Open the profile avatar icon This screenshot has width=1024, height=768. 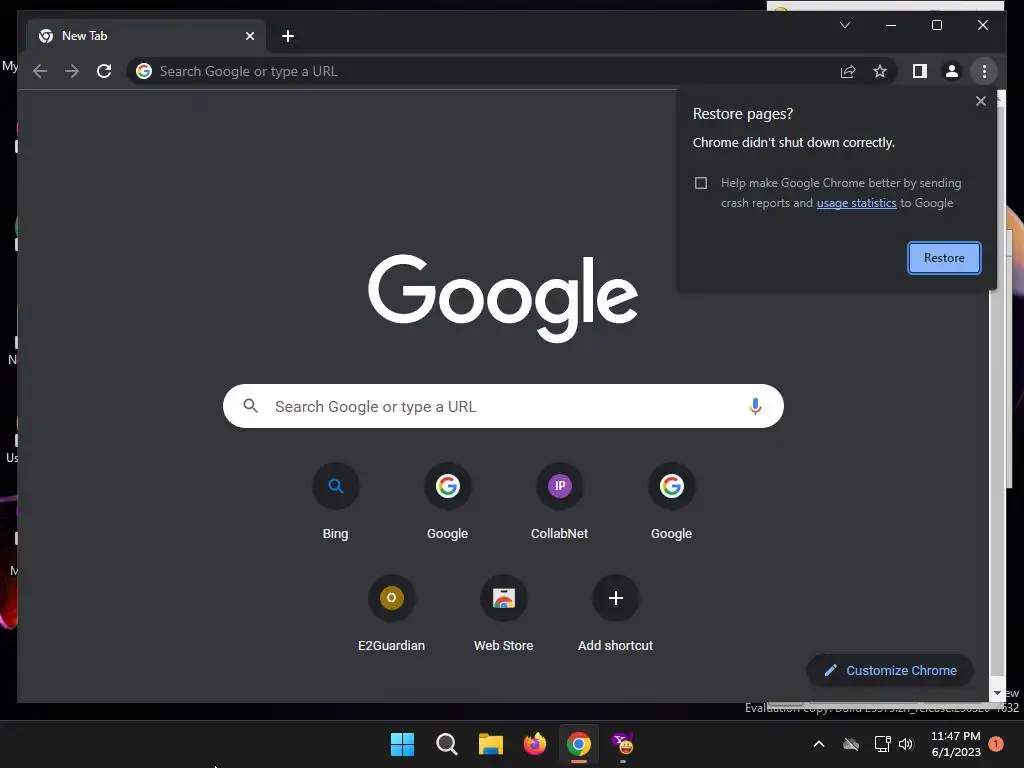click(x=952, y=71)
